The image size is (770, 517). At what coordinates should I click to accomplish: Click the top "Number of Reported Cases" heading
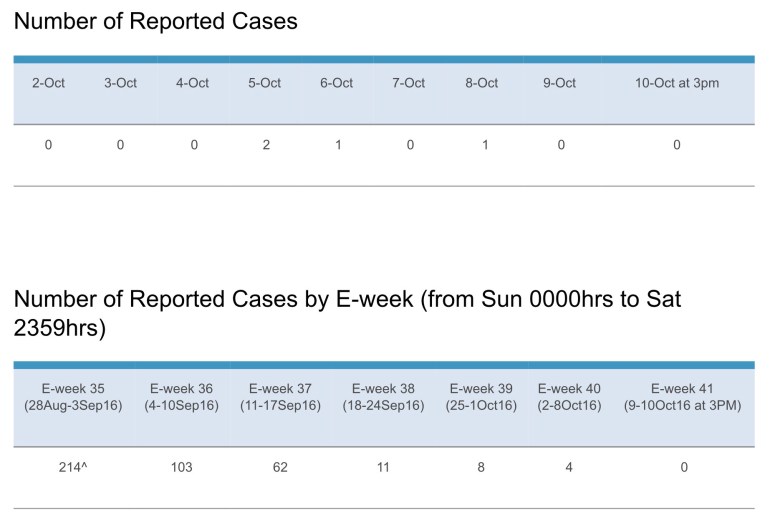pyautogui.click(x=155, y=21)
